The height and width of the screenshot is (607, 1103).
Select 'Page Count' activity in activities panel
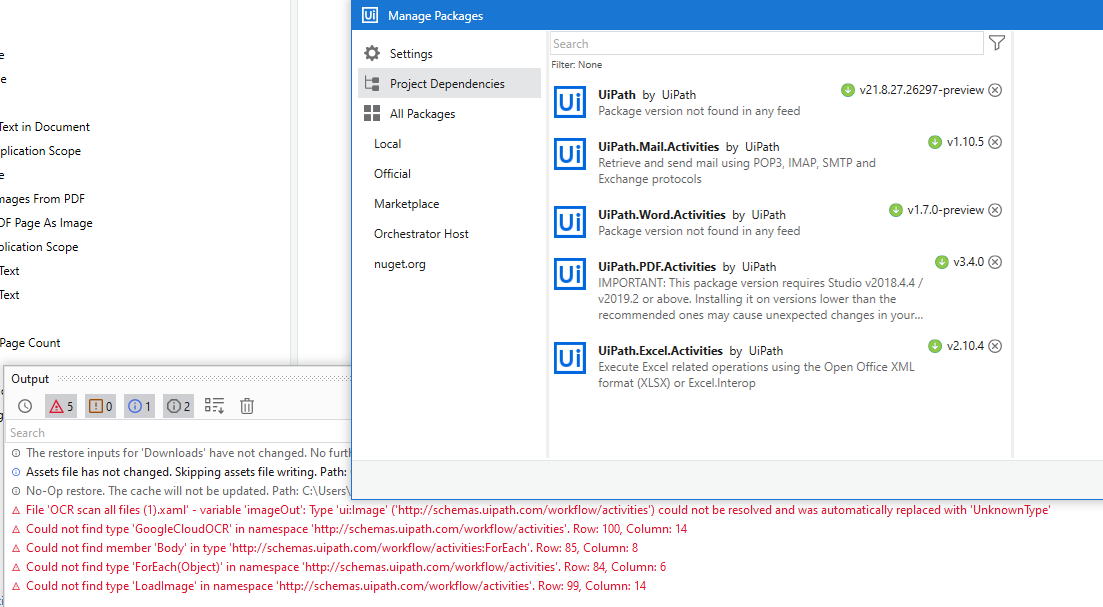pyautogui.click(x=30, y=343)
